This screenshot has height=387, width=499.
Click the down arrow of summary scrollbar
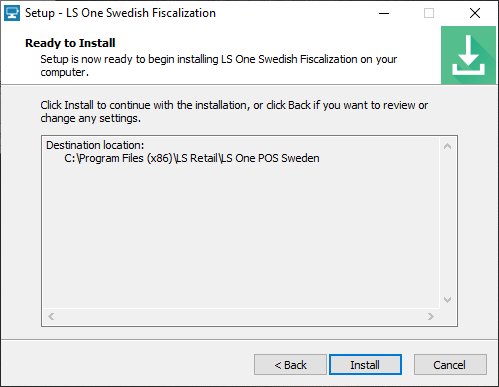coord(448,300)
